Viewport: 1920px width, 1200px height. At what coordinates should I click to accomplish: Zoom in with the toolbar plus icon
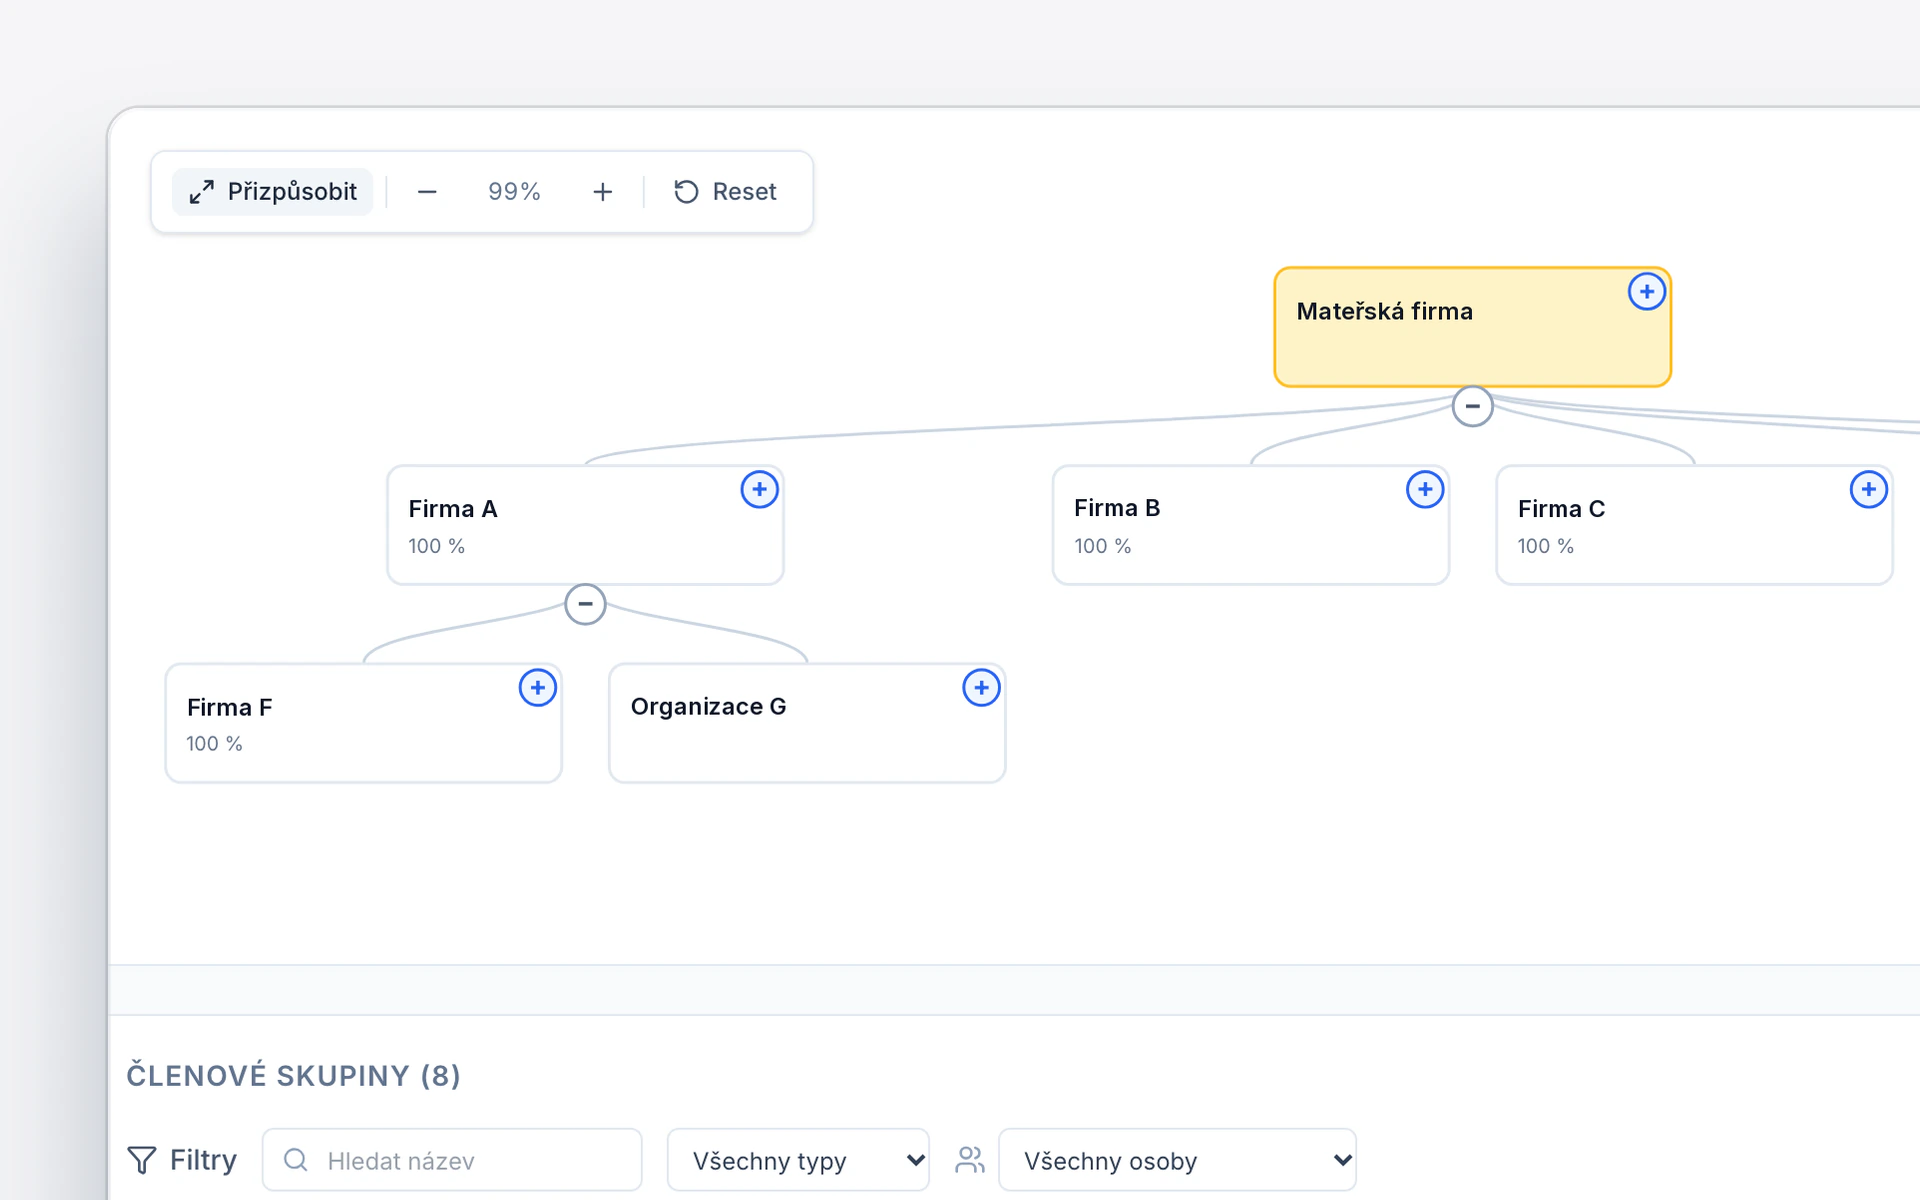(602, 192)
